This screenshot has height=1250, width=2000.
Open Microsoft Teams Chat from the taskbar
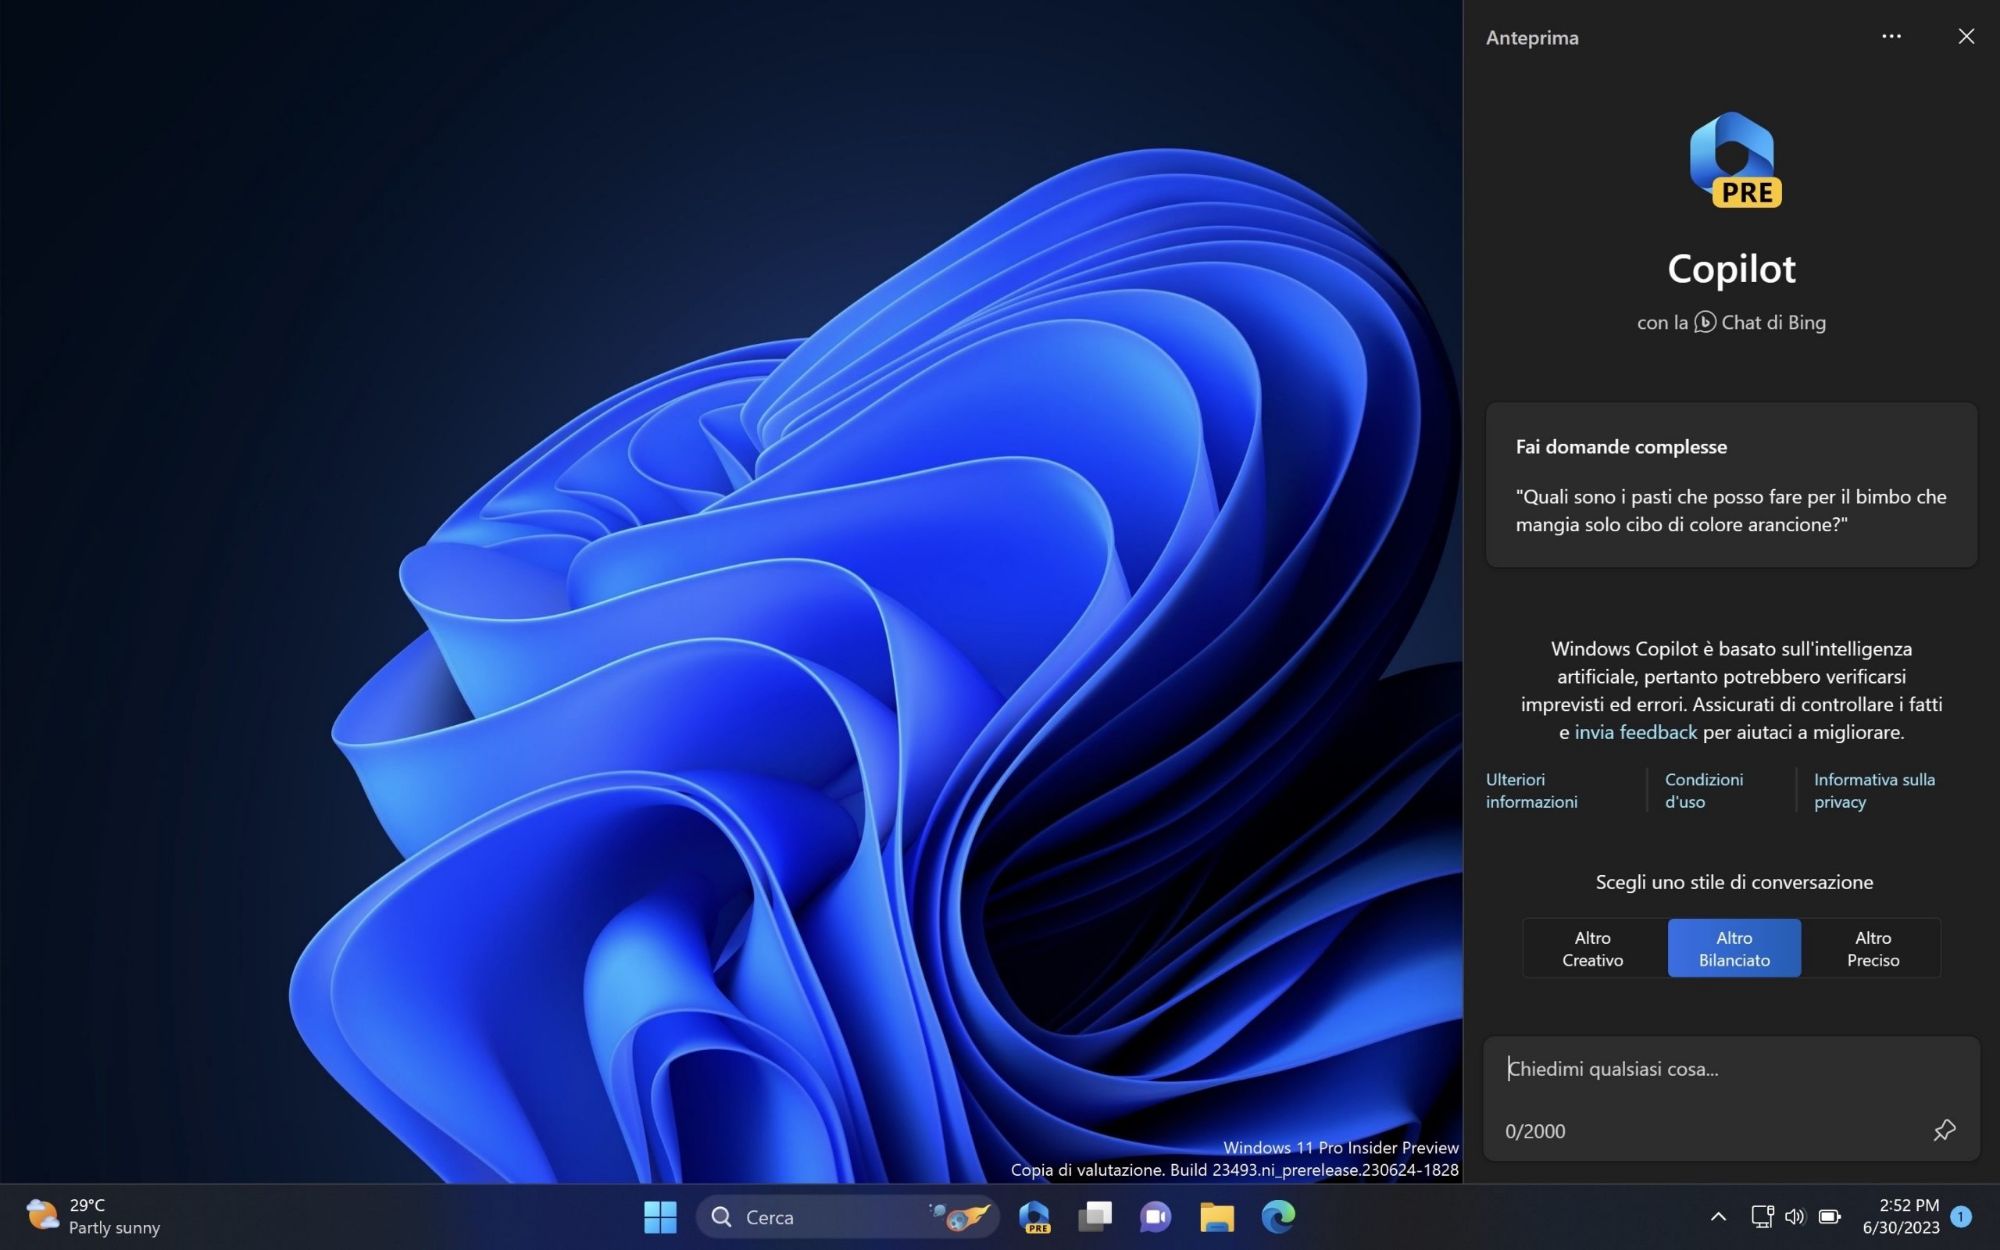point(1156,1216)
